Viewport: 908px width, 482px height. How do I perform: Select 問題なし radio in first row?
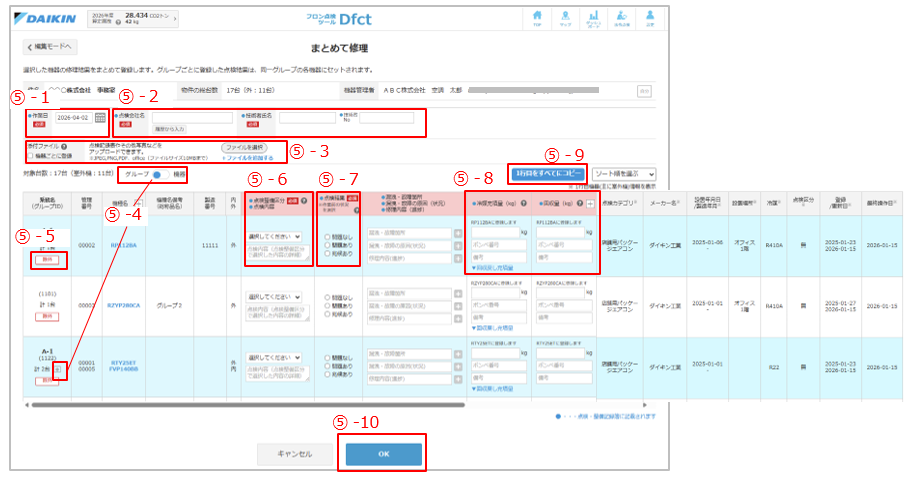pos(326,237)
